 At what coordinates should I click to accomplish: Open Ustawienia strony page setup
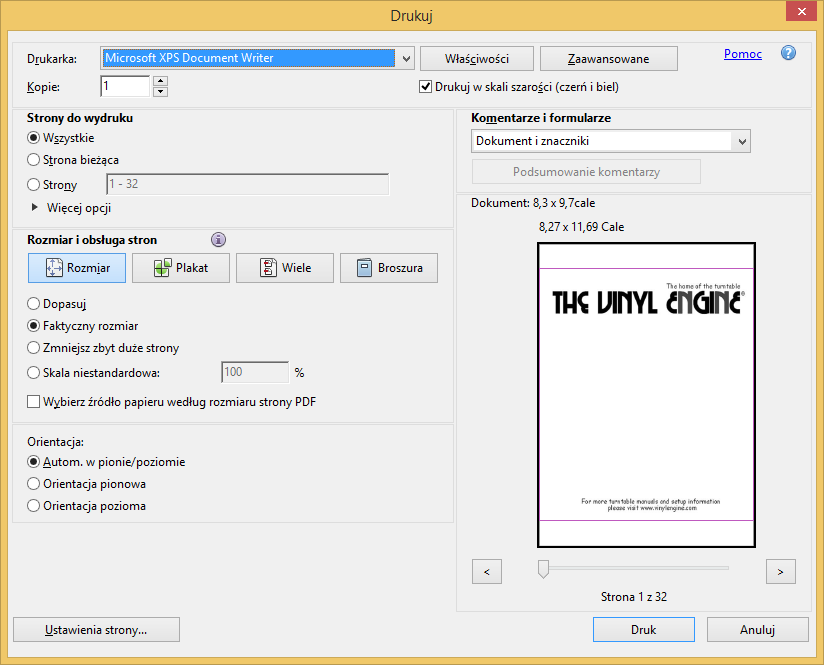[x=96, y=630]
